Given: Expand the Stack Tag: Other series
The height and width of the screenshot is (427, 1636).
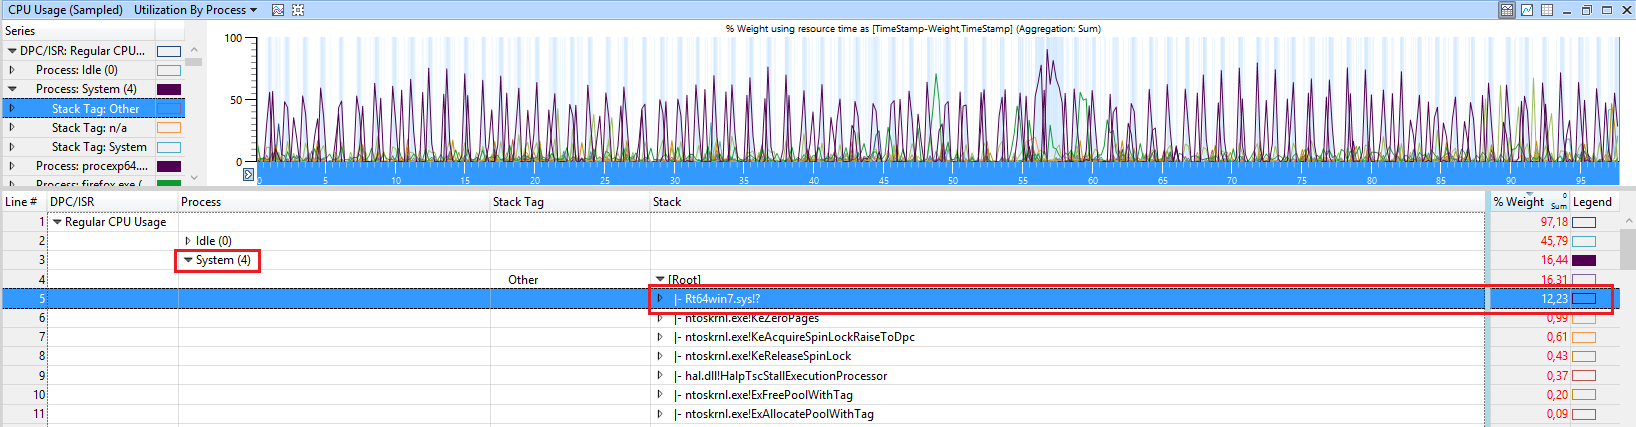Looking at the screenshot, I should click(x=12, y=108).
